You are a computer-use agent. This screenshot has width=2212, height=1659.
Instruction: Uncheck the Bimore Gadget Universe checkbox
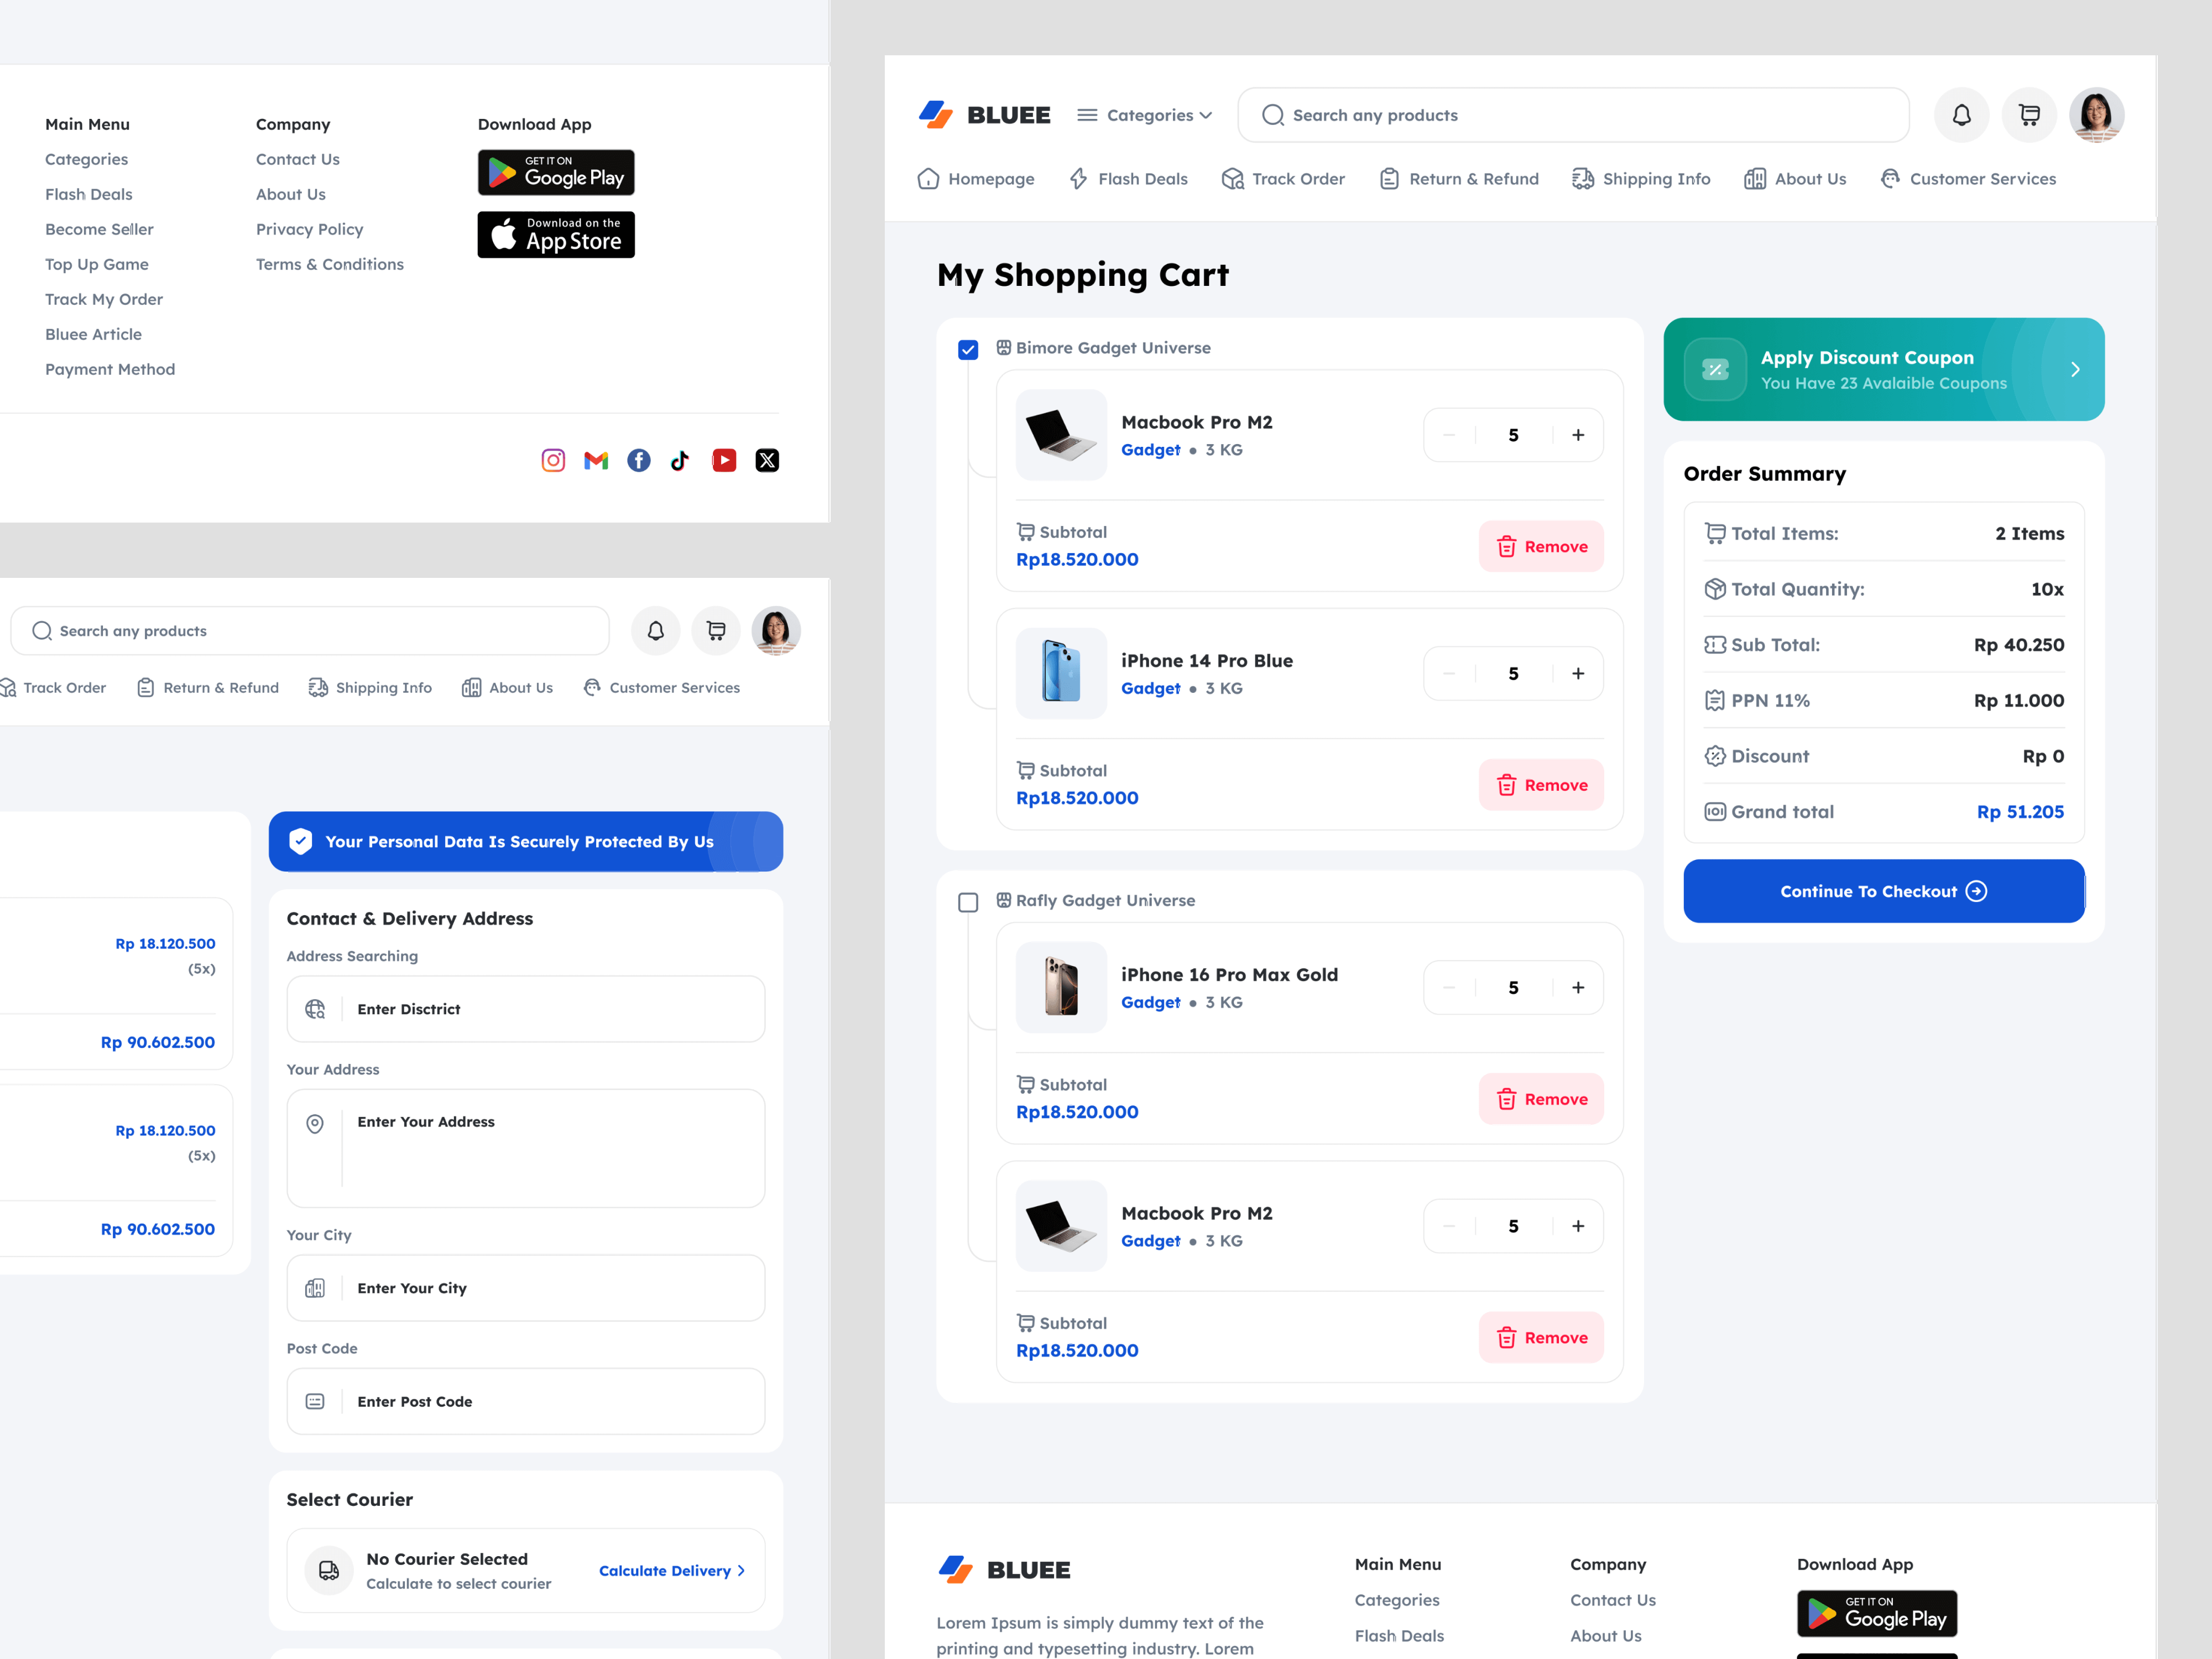point(968,349)
